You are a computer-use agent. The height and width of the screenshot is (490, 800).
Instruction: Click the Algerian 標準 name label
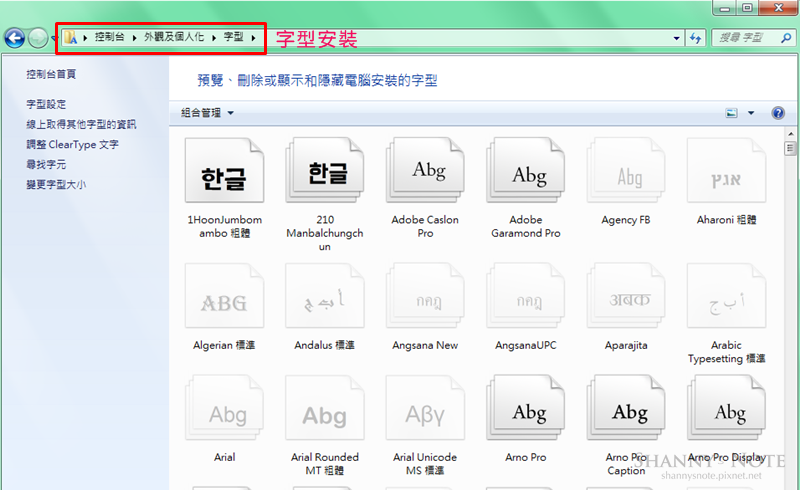224,346
